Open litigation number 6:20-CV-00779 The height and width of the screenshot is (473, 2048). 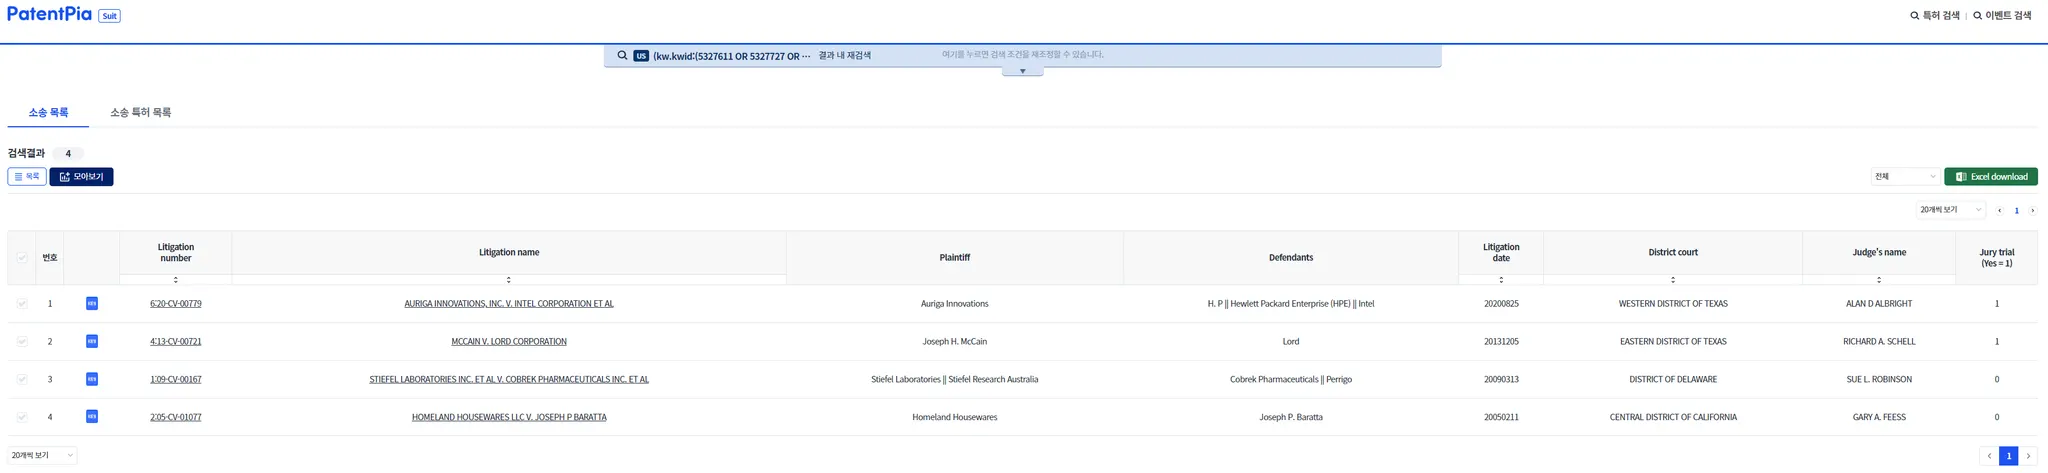click(x=176, y=304)
